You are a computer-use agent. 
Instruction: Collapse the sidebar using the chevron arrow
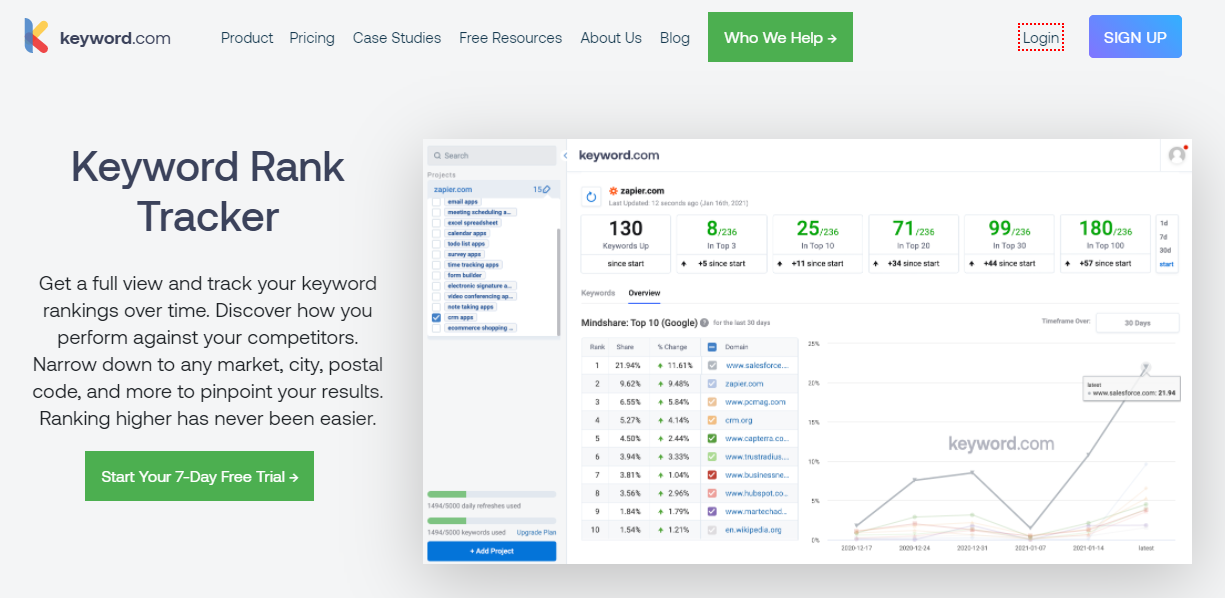(x=565, y=156)
